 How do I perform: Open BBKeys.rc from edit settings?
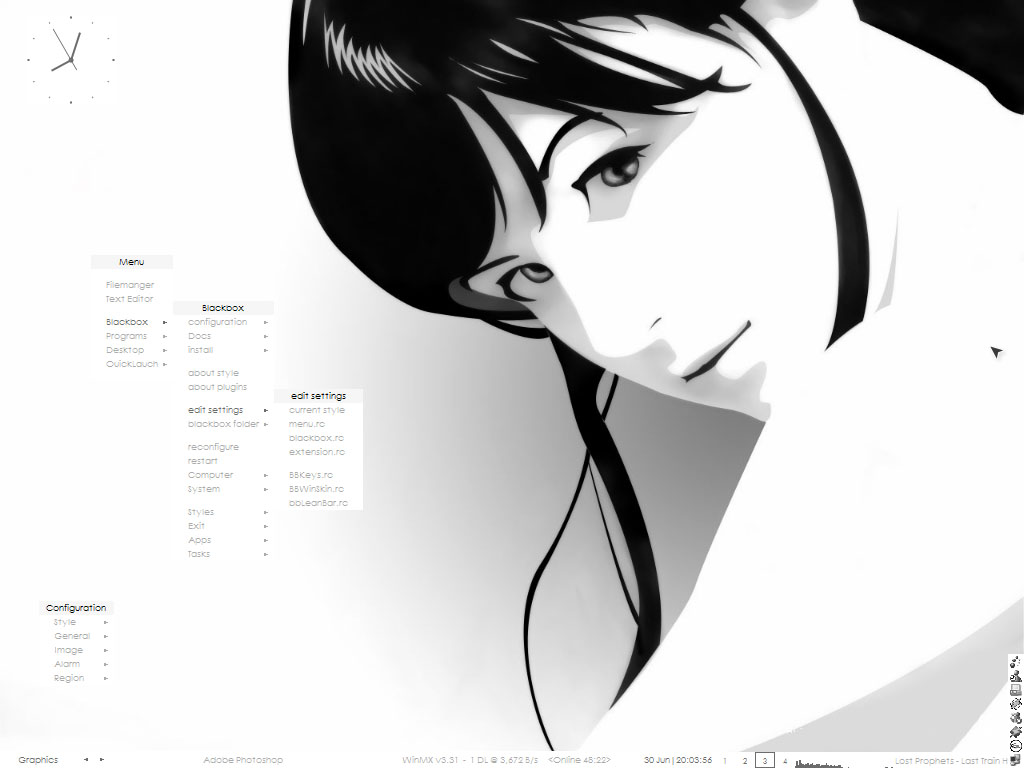click(311, 475)
